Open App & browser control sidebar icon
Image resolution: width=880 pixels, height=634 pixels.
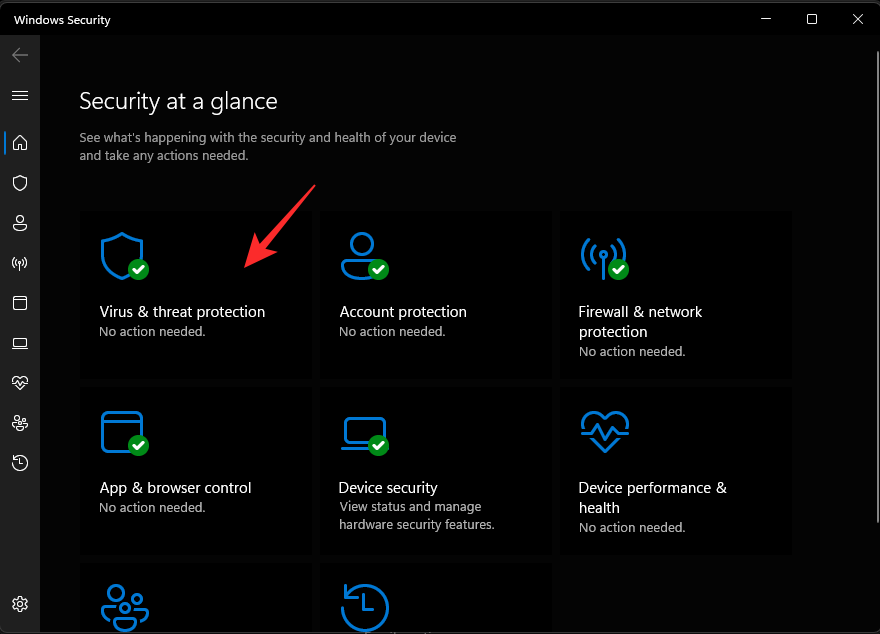click(20, 303)
